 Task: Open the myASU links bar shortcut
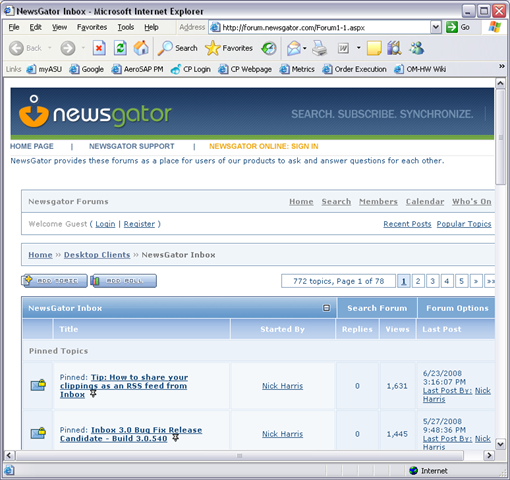(44, 69)
